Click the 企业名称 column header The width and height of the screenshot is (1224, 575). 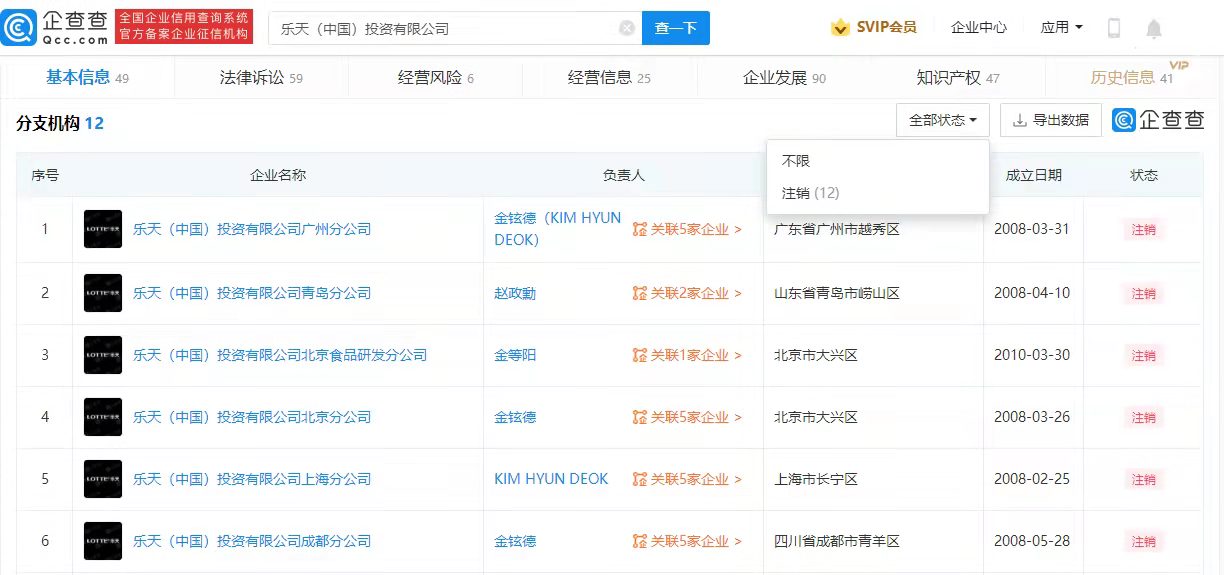click(x=278, y=175)
